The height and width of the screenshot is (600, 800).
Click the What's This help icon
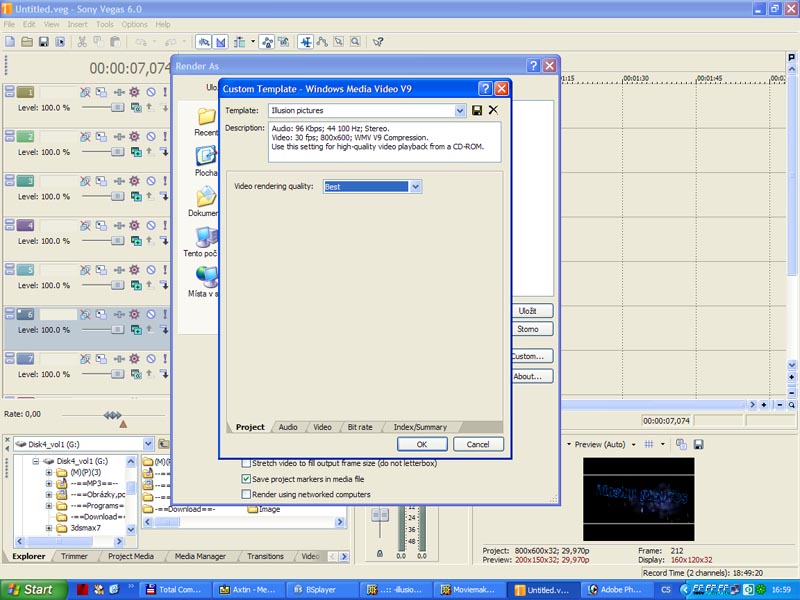point(378,42)
